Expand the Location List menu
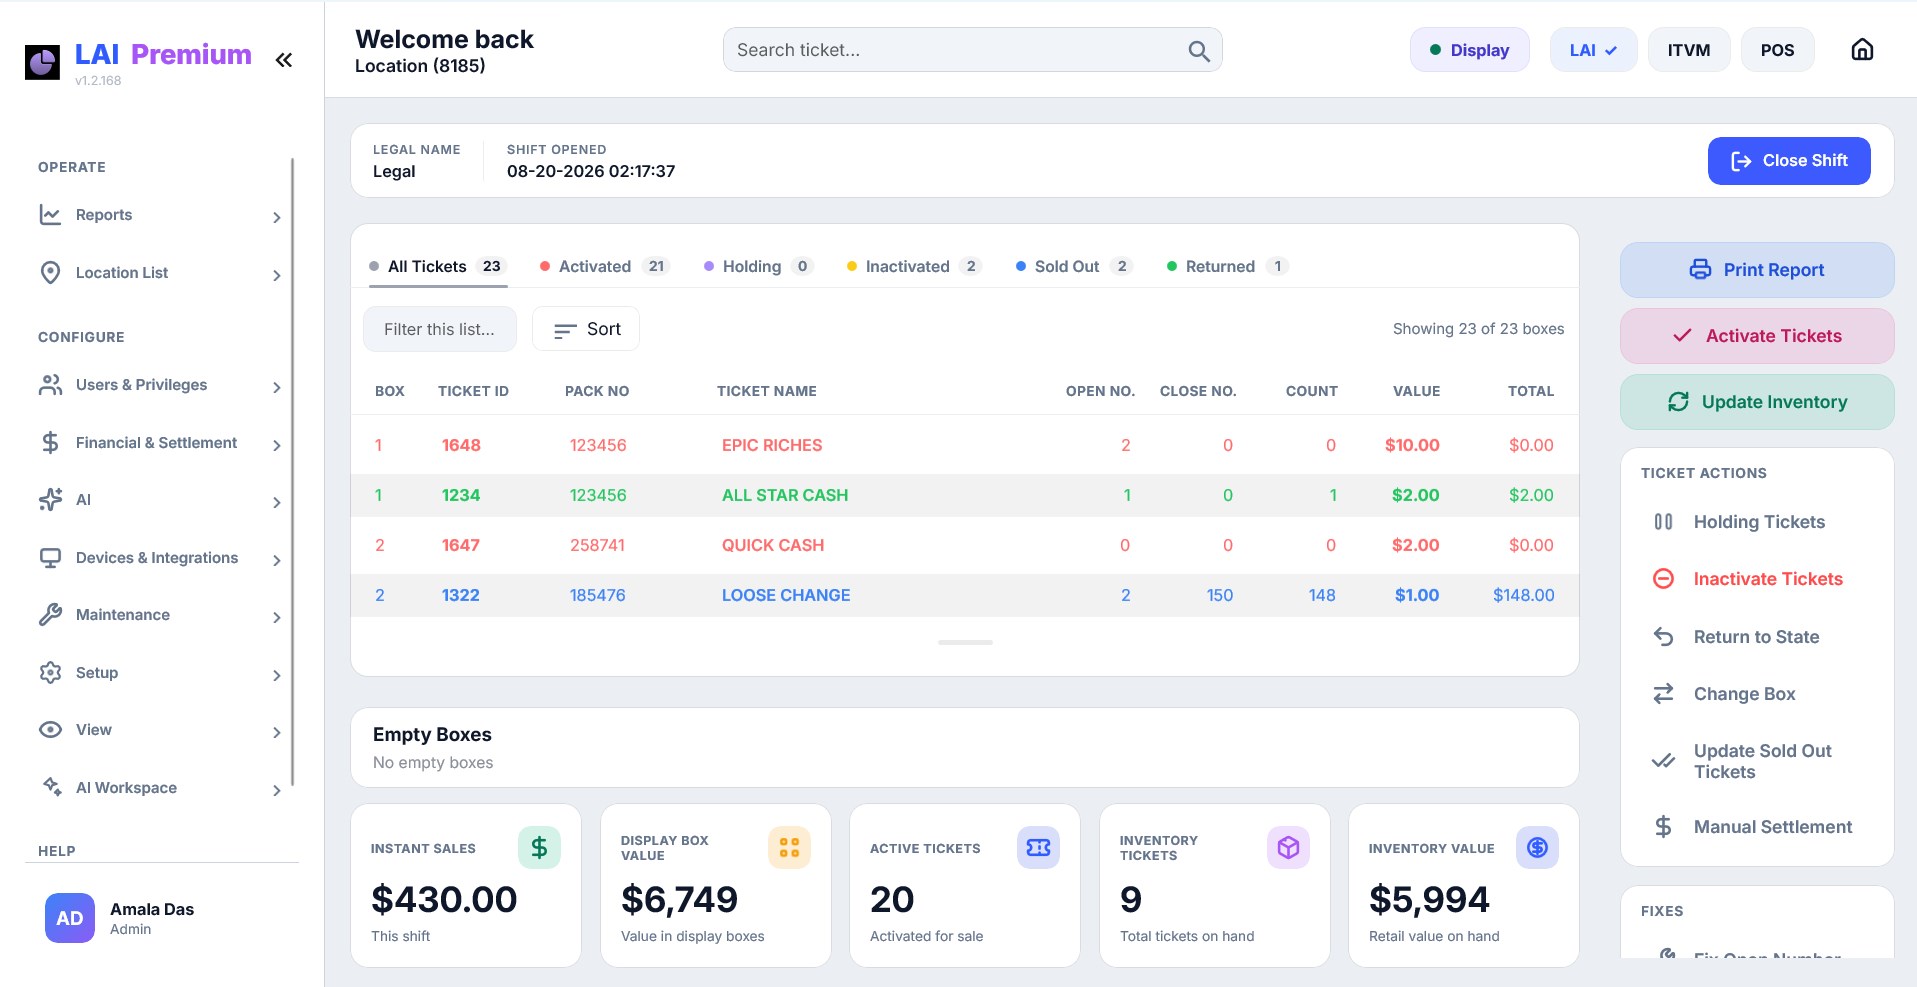This screenshot has width=1917, height=987. tap(160, 273)
